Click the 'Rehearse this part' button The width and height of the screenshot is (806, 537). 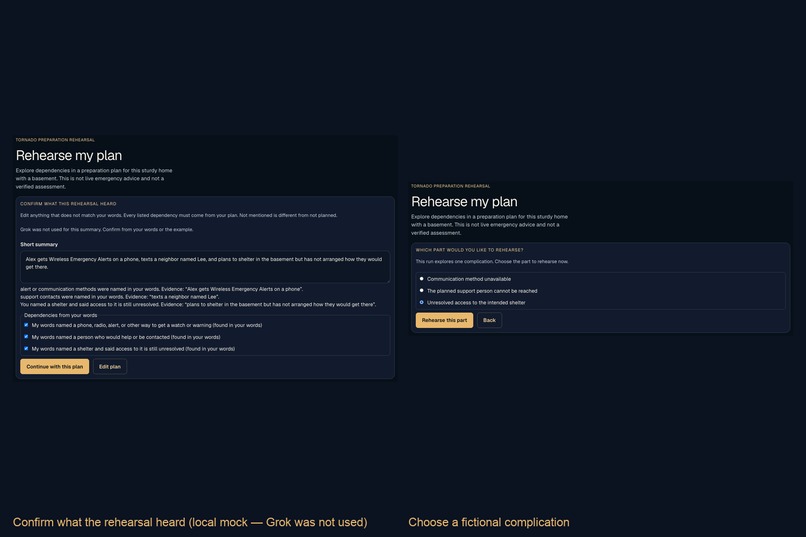(444, 320)
